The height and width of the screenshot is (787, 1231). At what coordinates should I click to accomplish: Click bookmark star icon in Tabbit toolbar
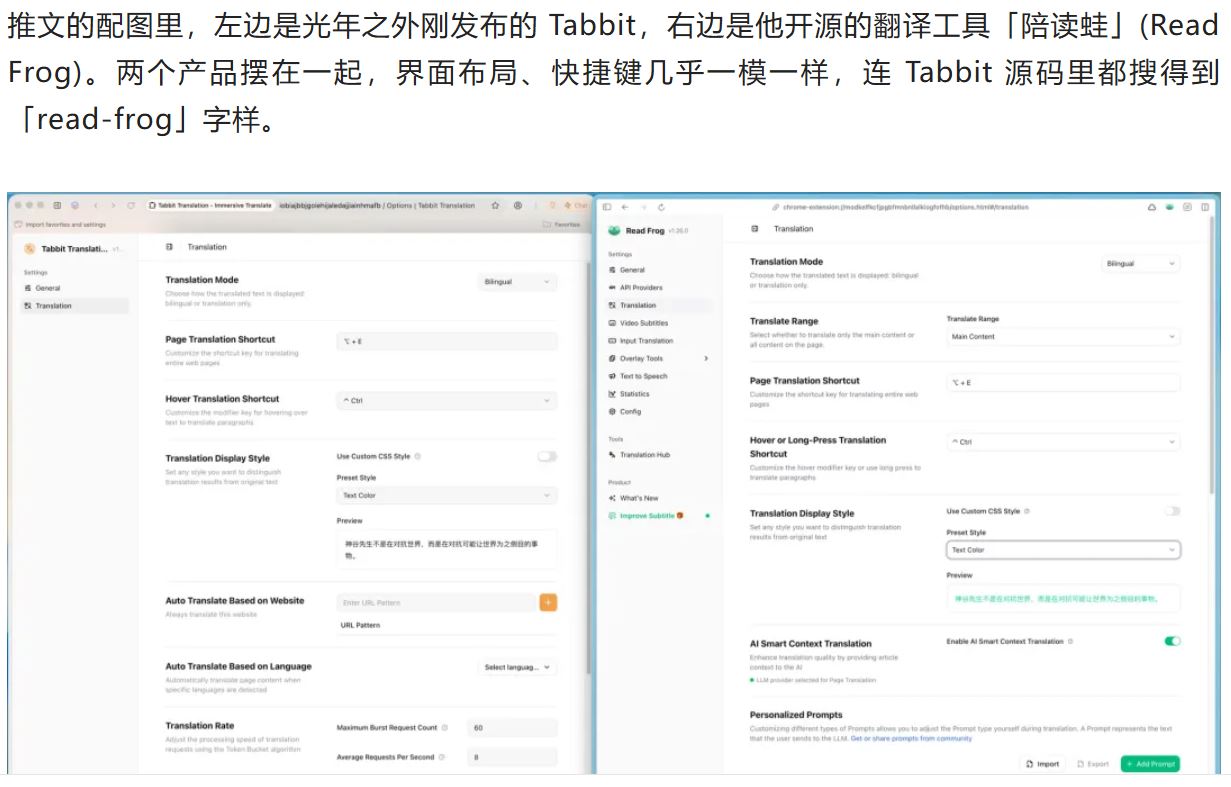[495, 205]
